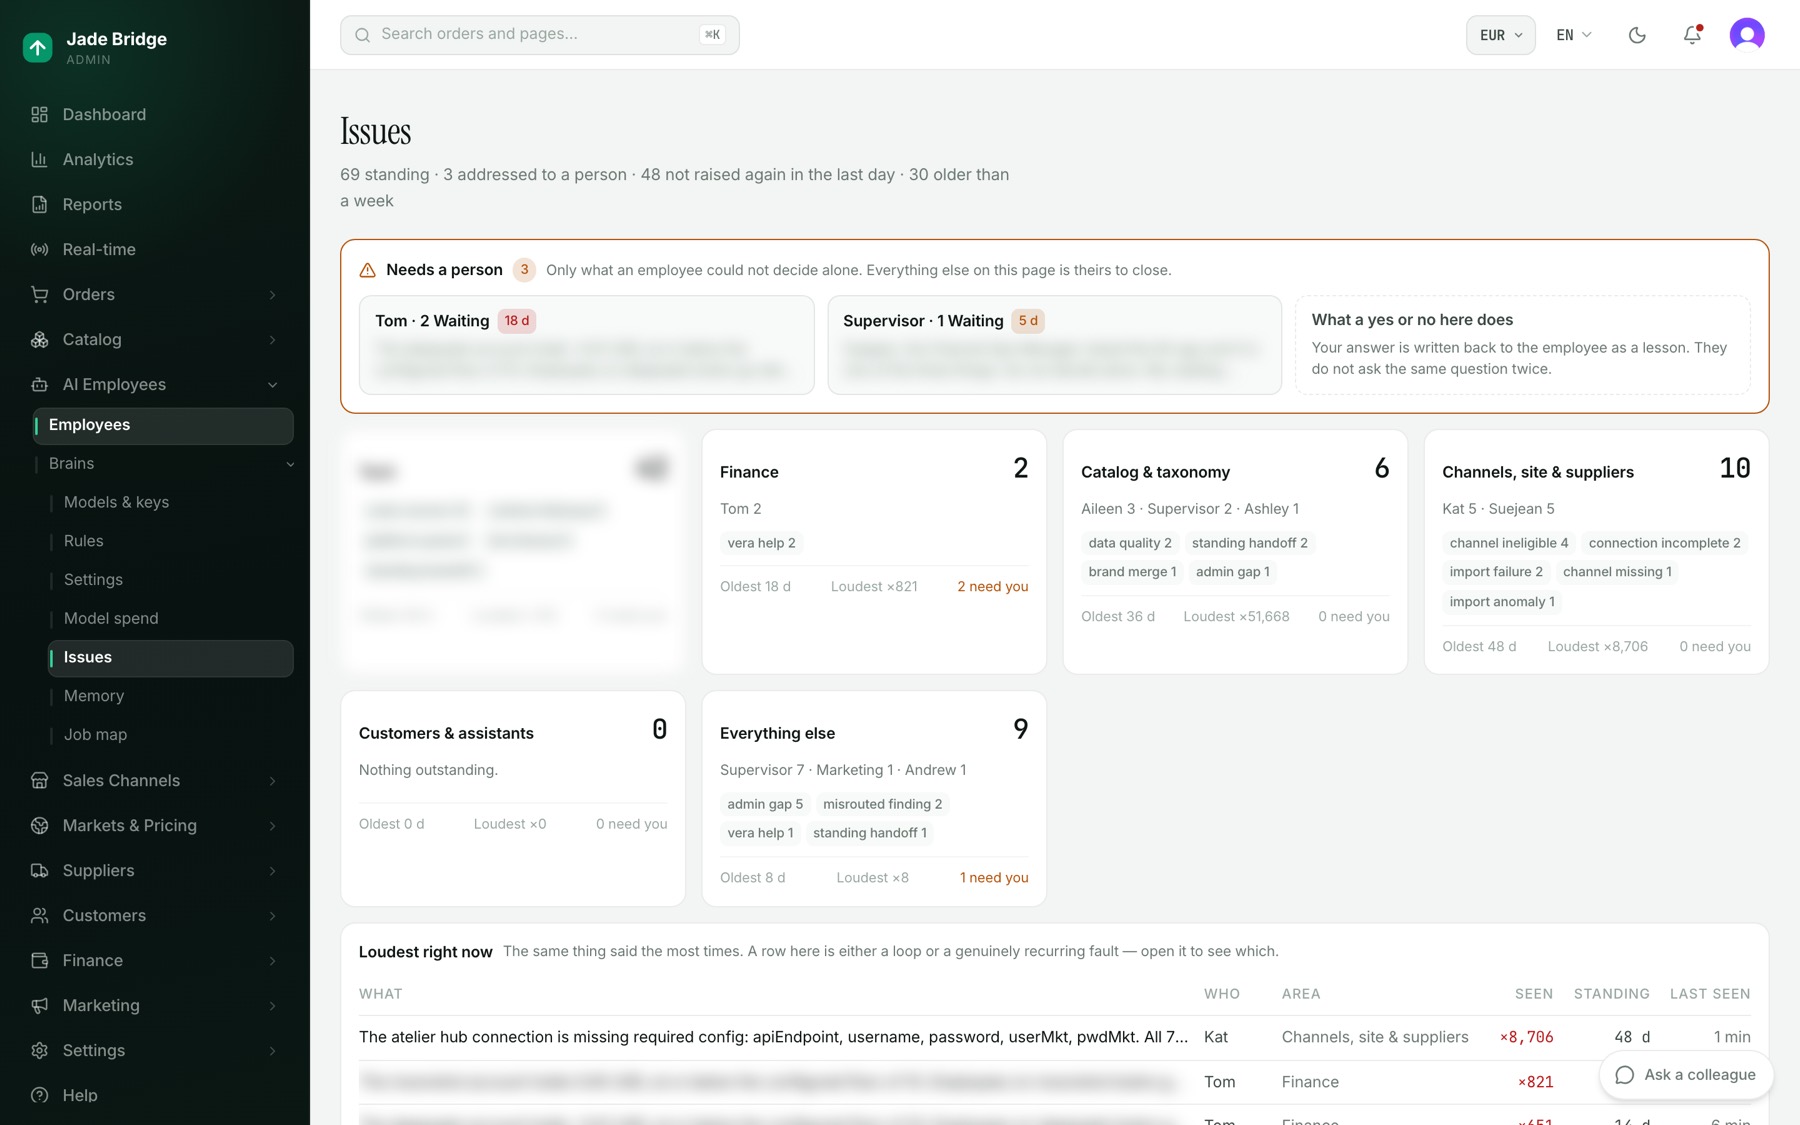1800x1125 pixels.
Task: Click the Customers people icon
Action: pyautogui.click(x=40, y=916)
